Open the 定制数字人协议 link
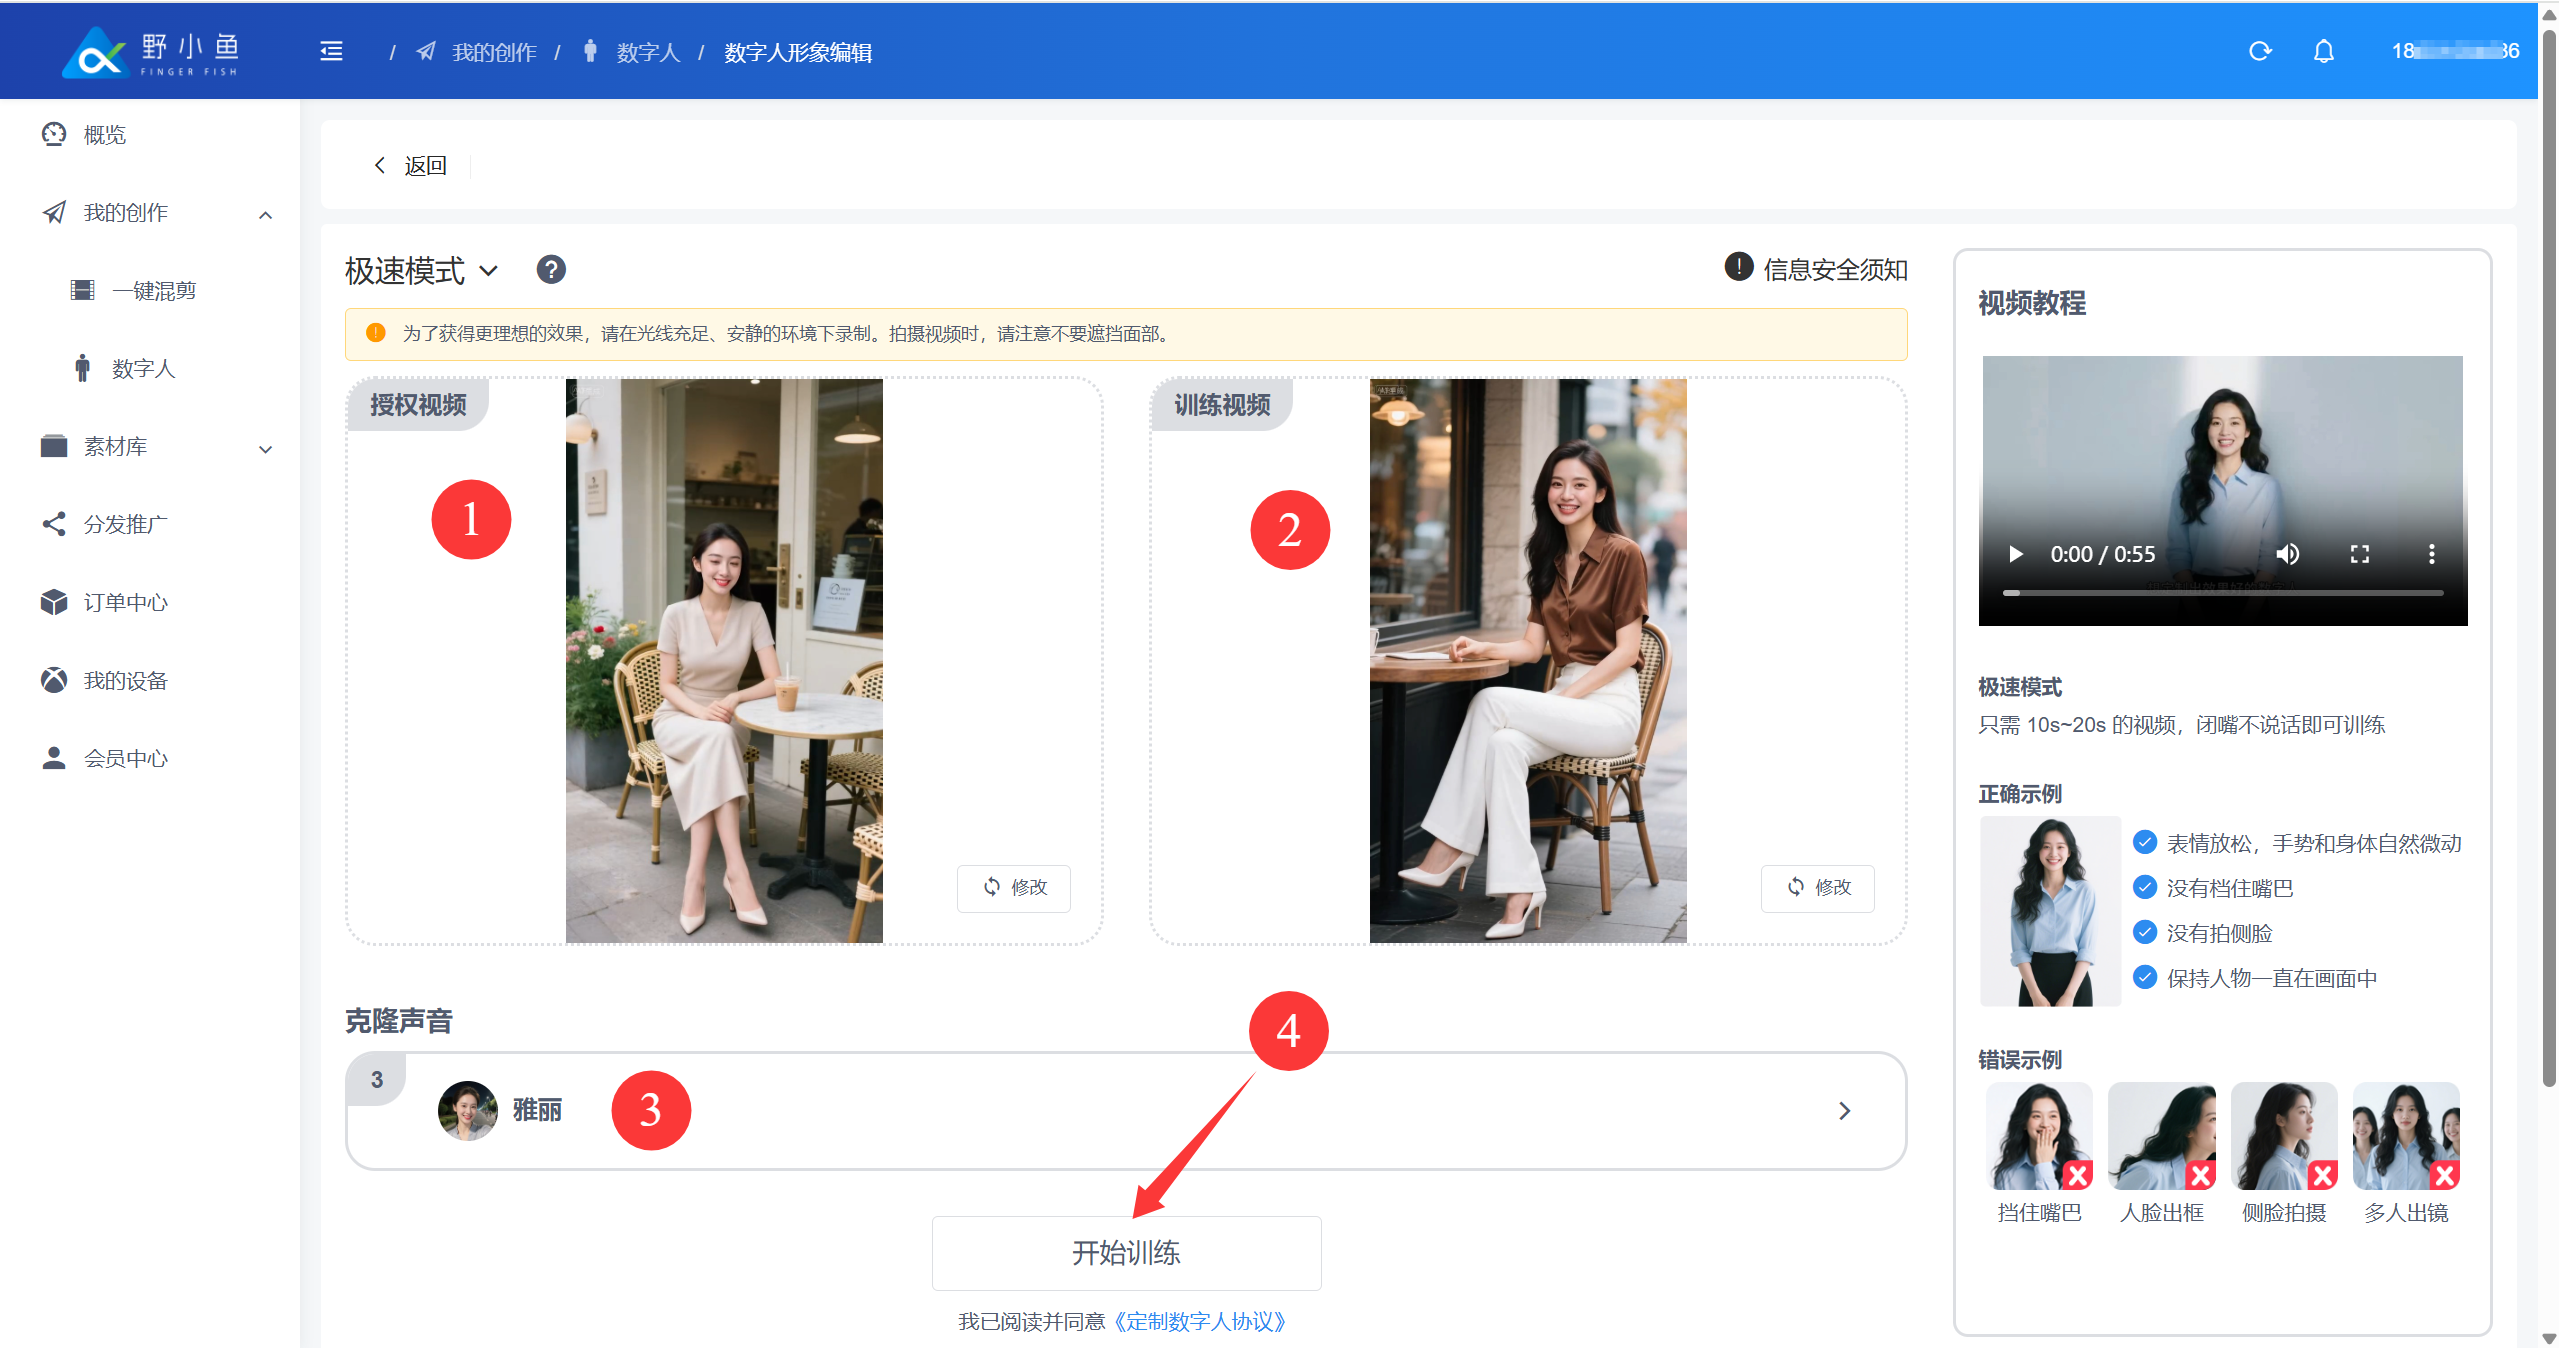The width and height of the screenshot is (2559, 1348). (1199, 1322)
